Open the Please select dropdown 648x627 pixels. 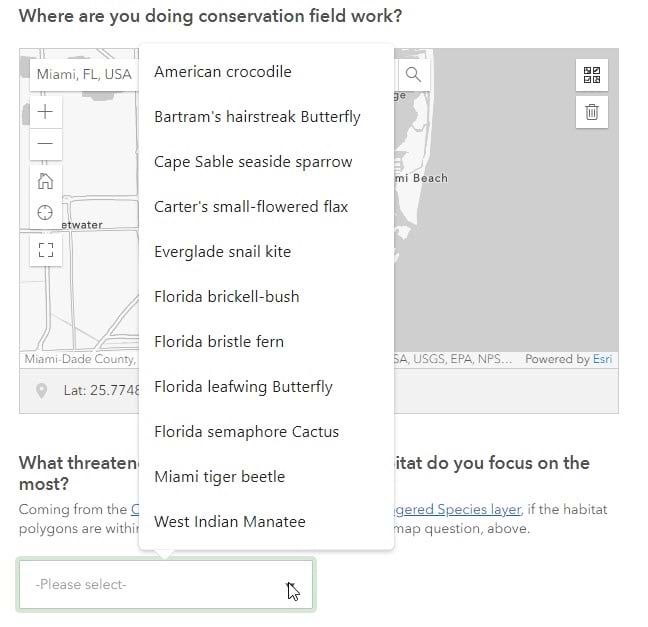(x=166, y=584)
